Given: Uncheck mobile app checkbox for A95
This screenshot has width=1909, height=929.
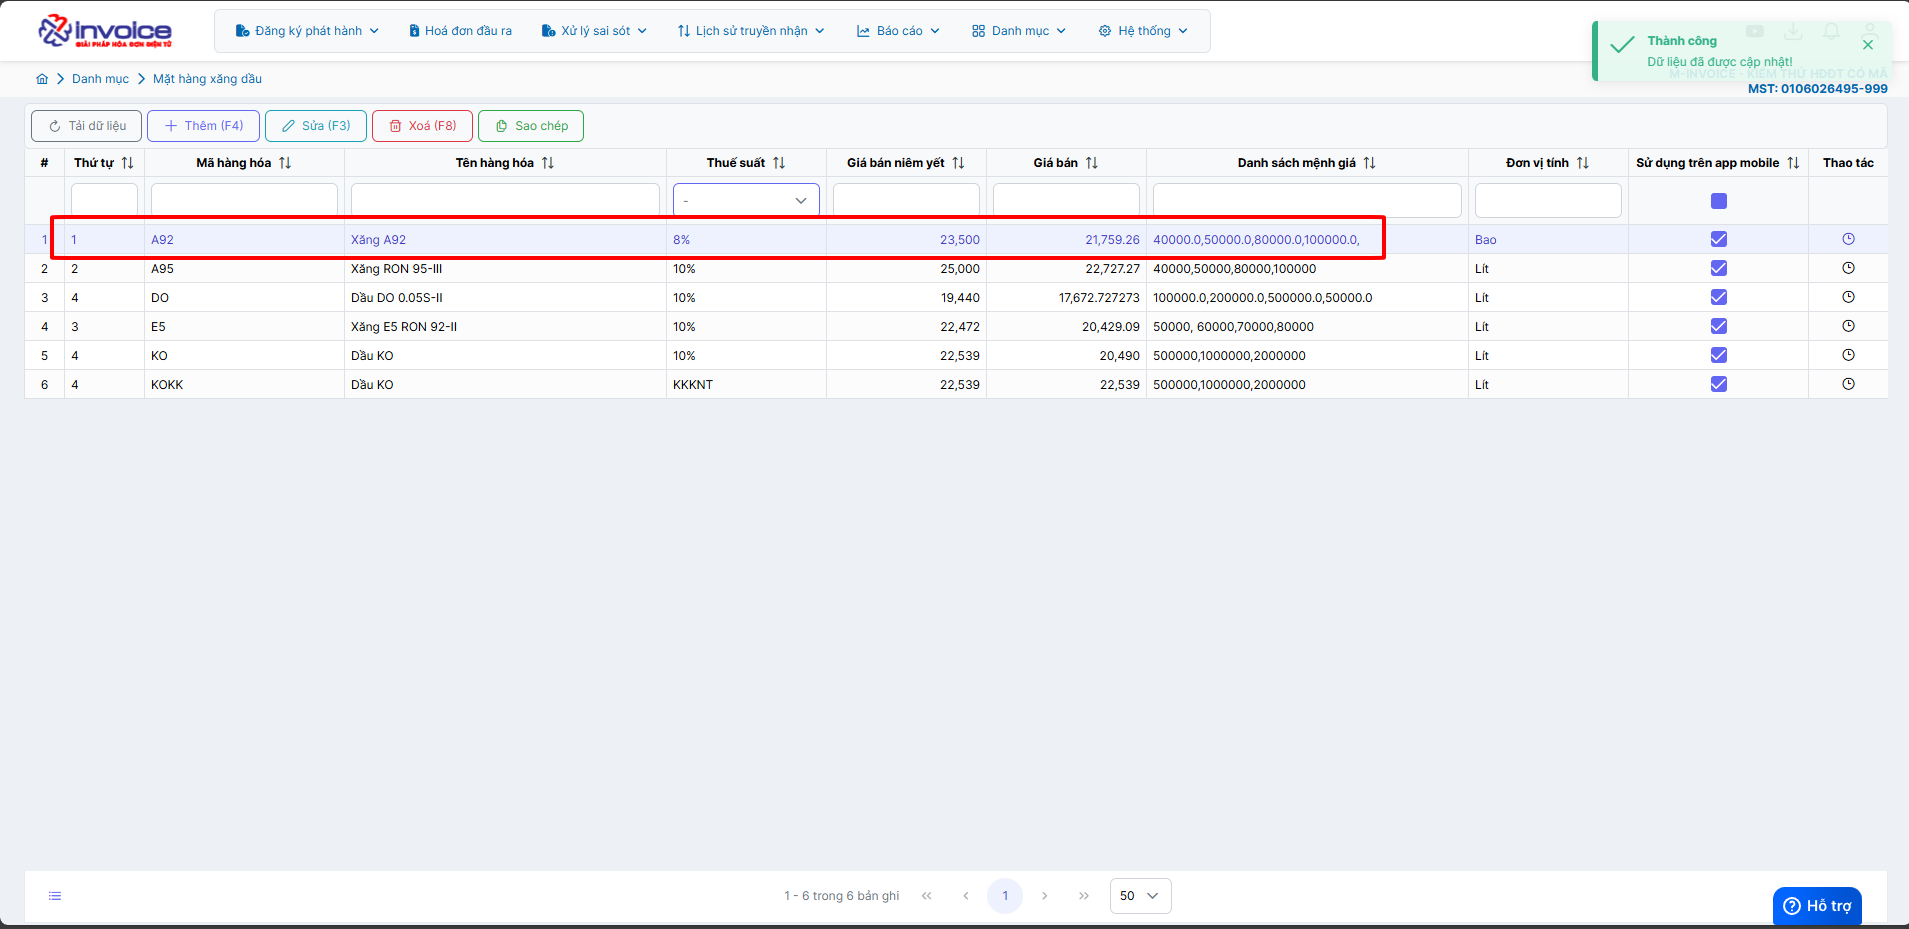Looking at the screenshot, I should 1719,268.
